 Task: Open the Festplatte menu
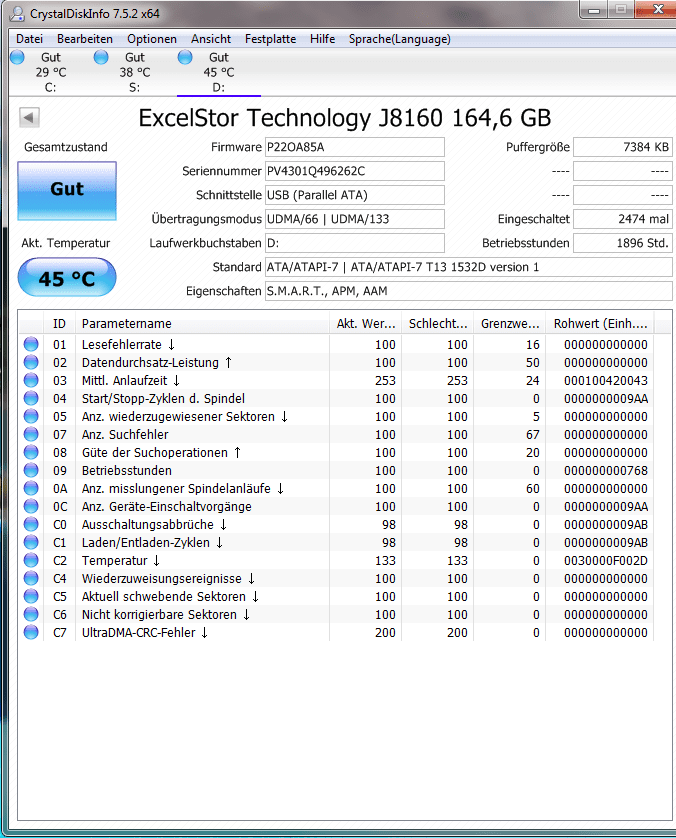click(270, 39)
